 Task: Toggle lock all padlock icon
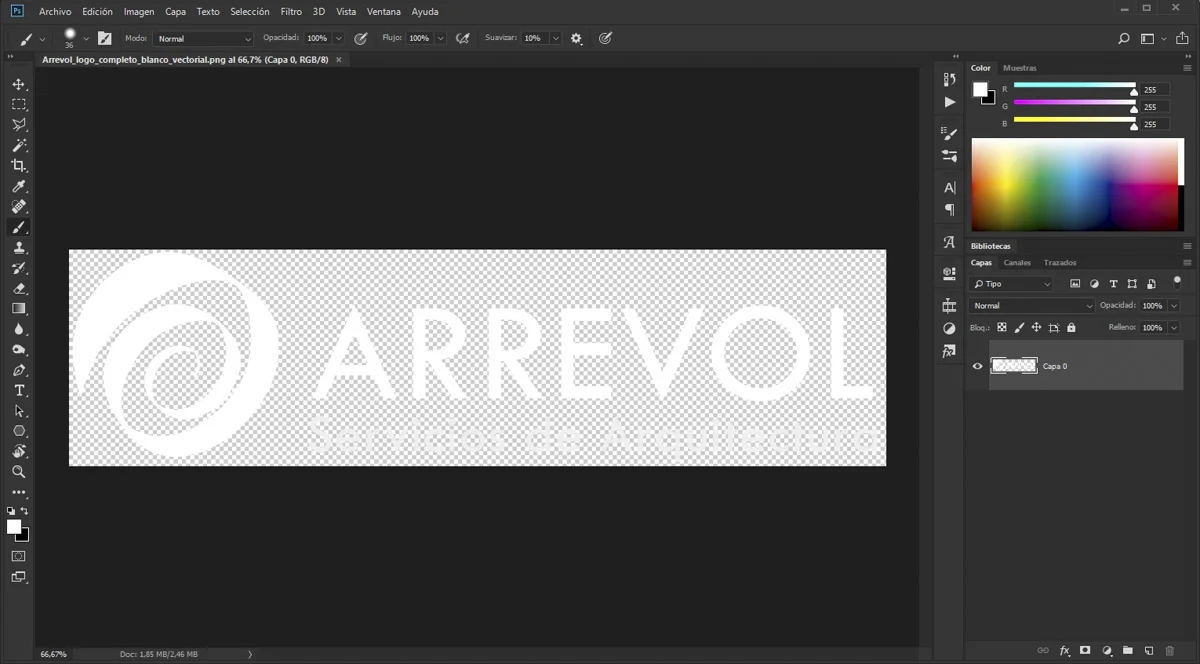point(1071,327)
